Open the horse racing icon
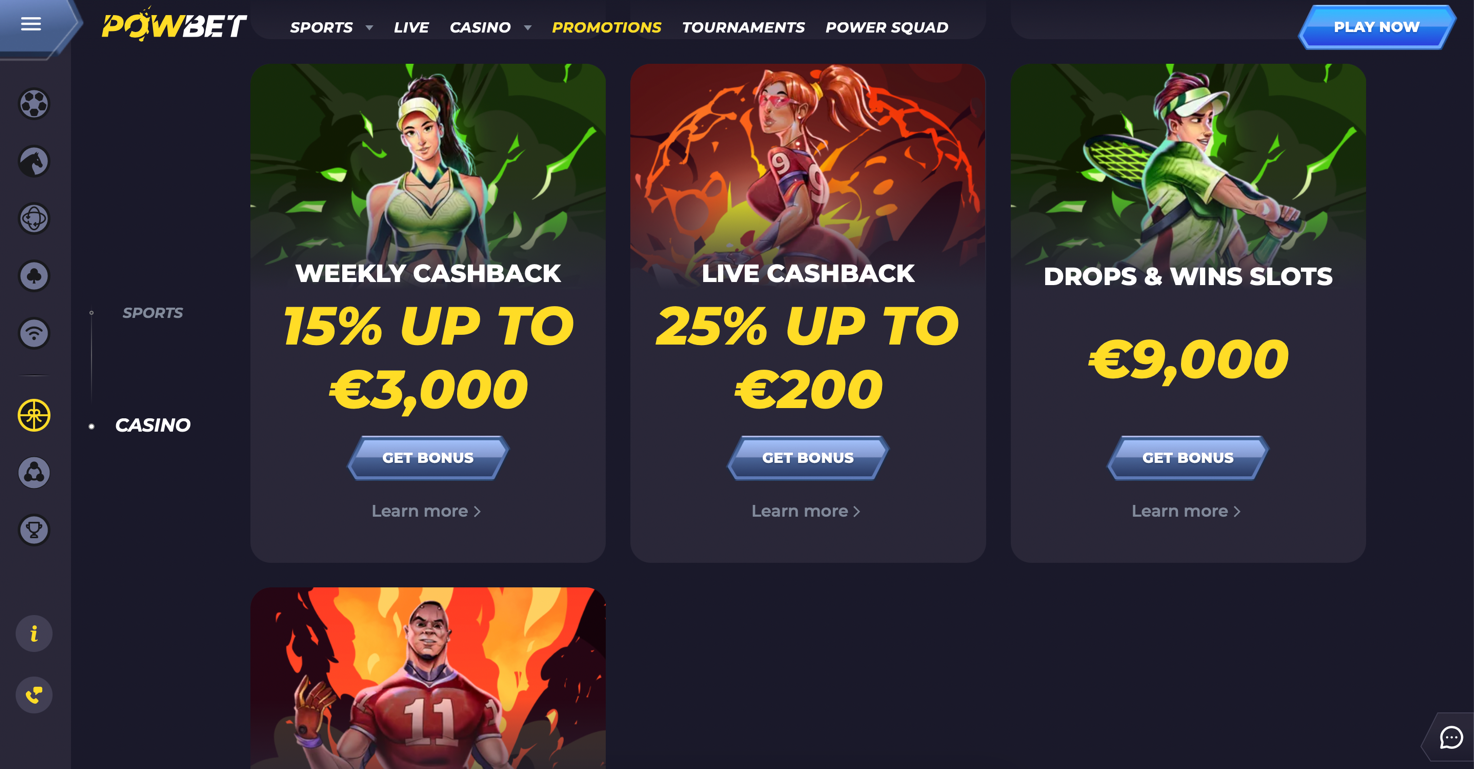 click(34, 161)
